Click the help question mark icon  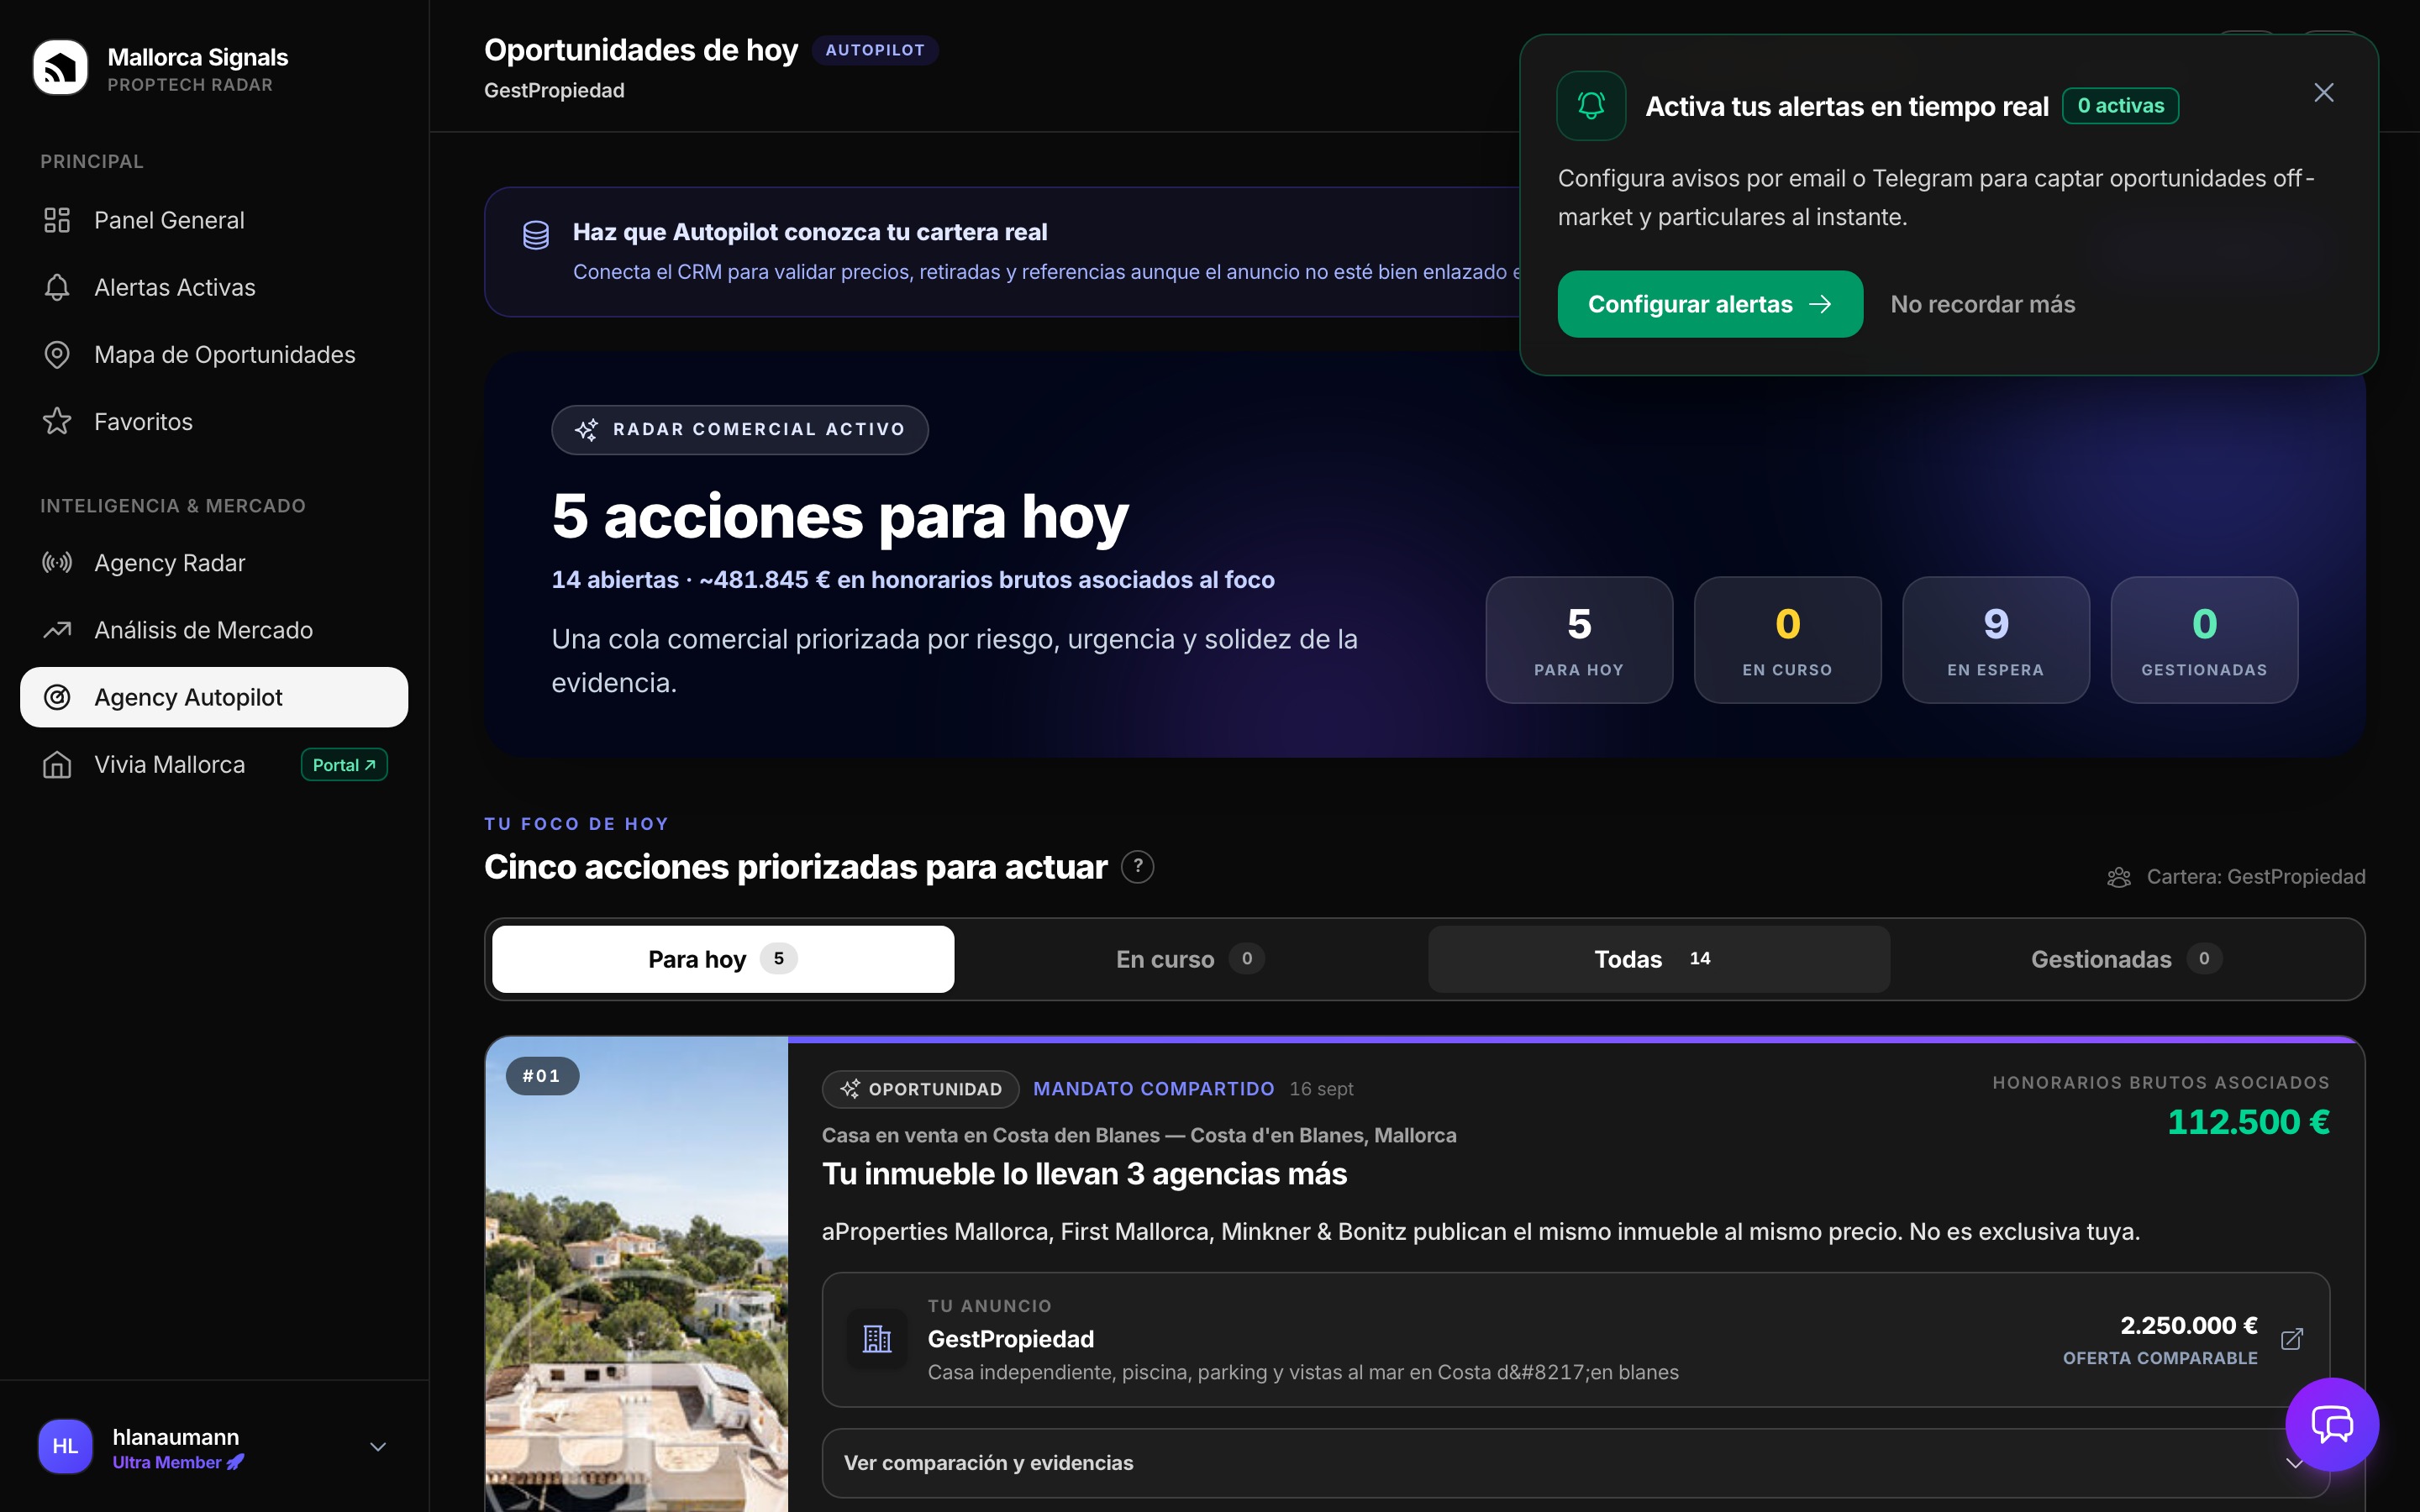[1138, 867]
